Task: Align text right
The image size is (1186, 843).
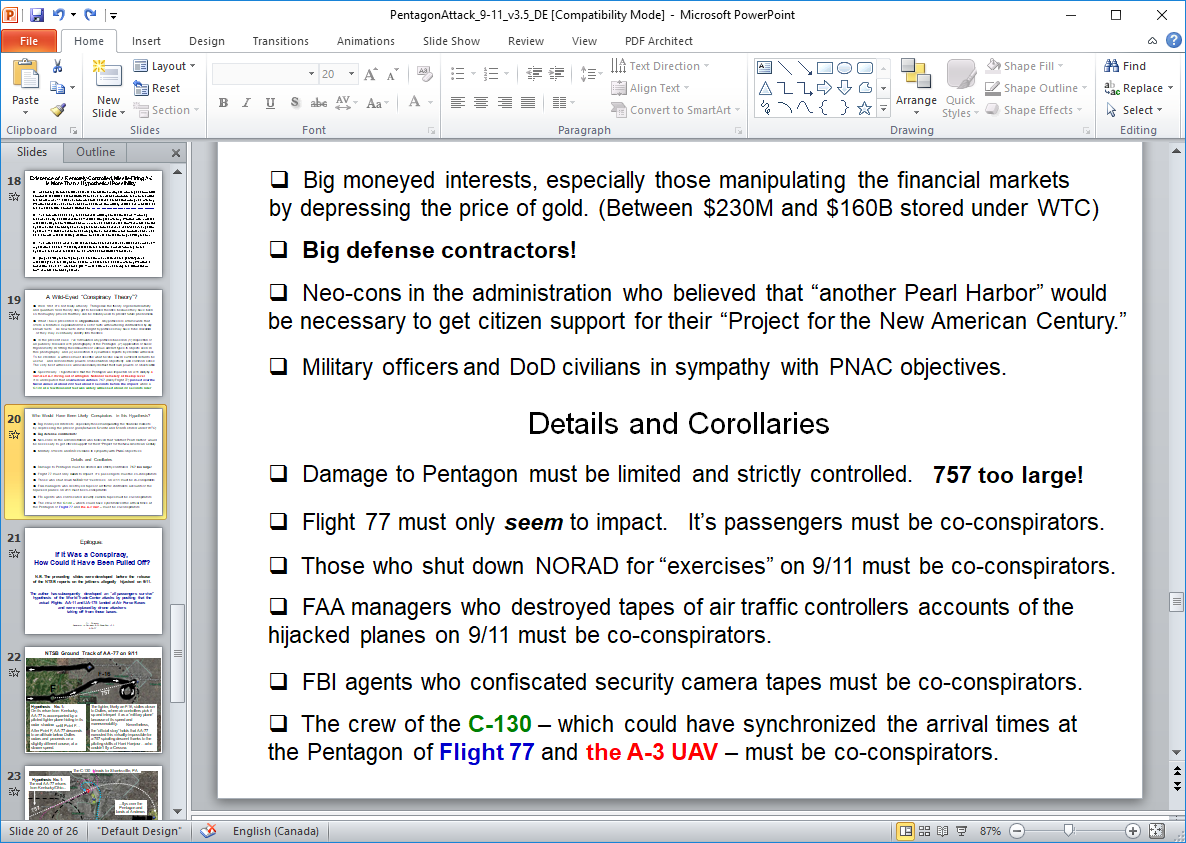Action: point(505,103)
